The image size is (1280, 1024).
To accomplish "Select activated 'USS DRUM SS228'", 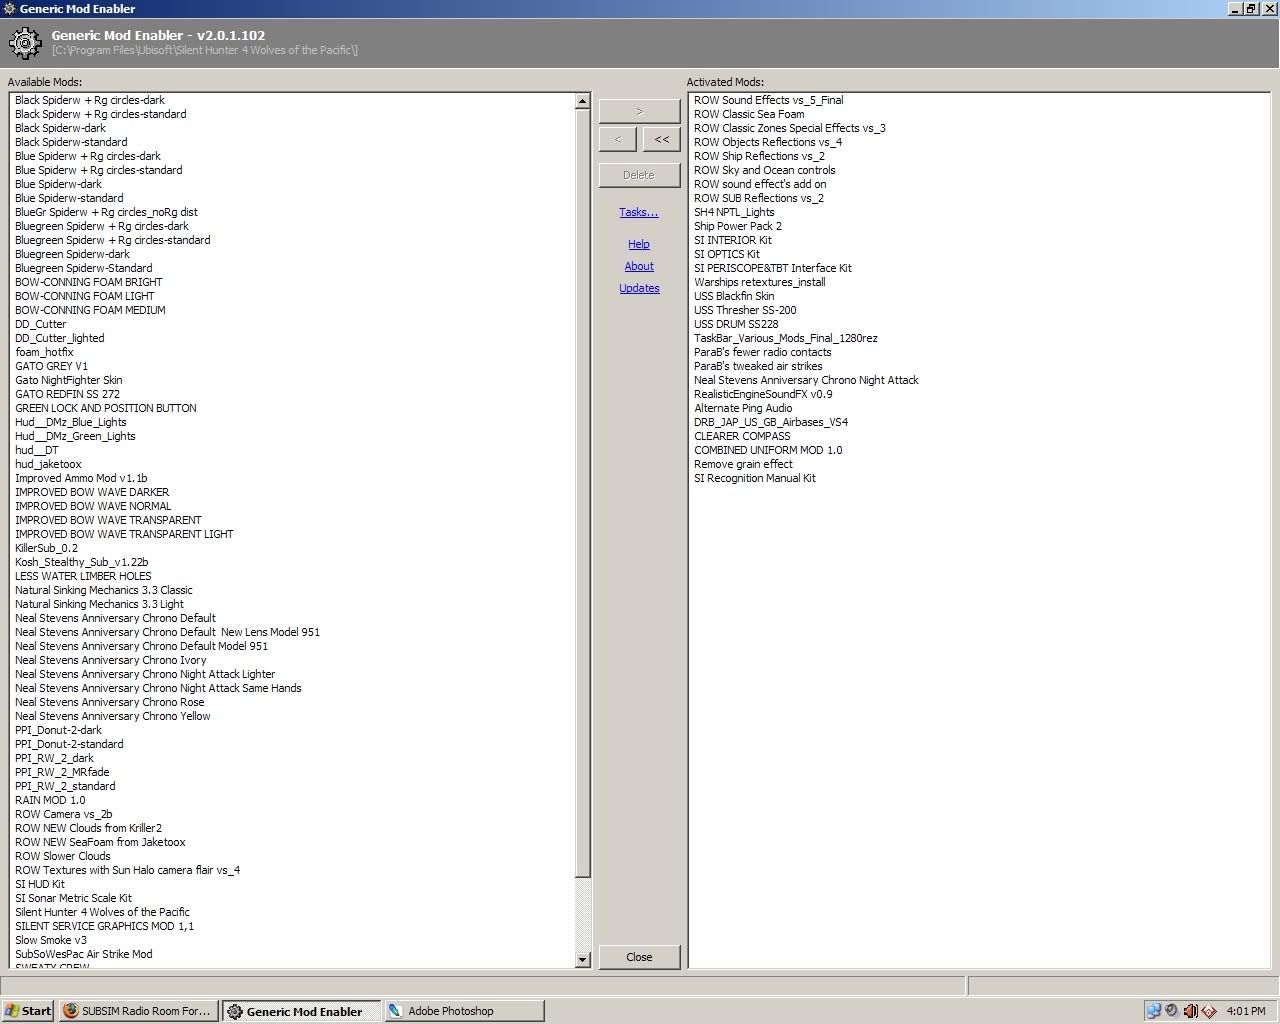I will [x=736, y=324].
